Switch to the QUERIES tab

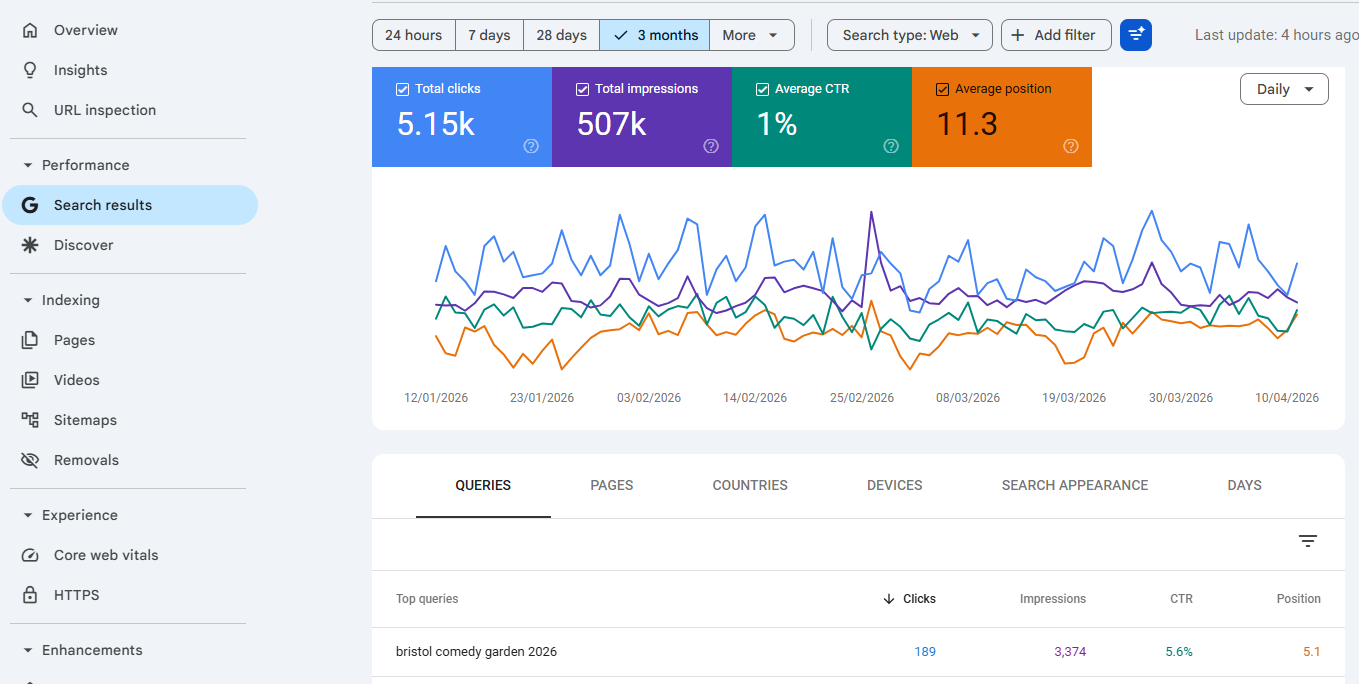click(483, 485)
